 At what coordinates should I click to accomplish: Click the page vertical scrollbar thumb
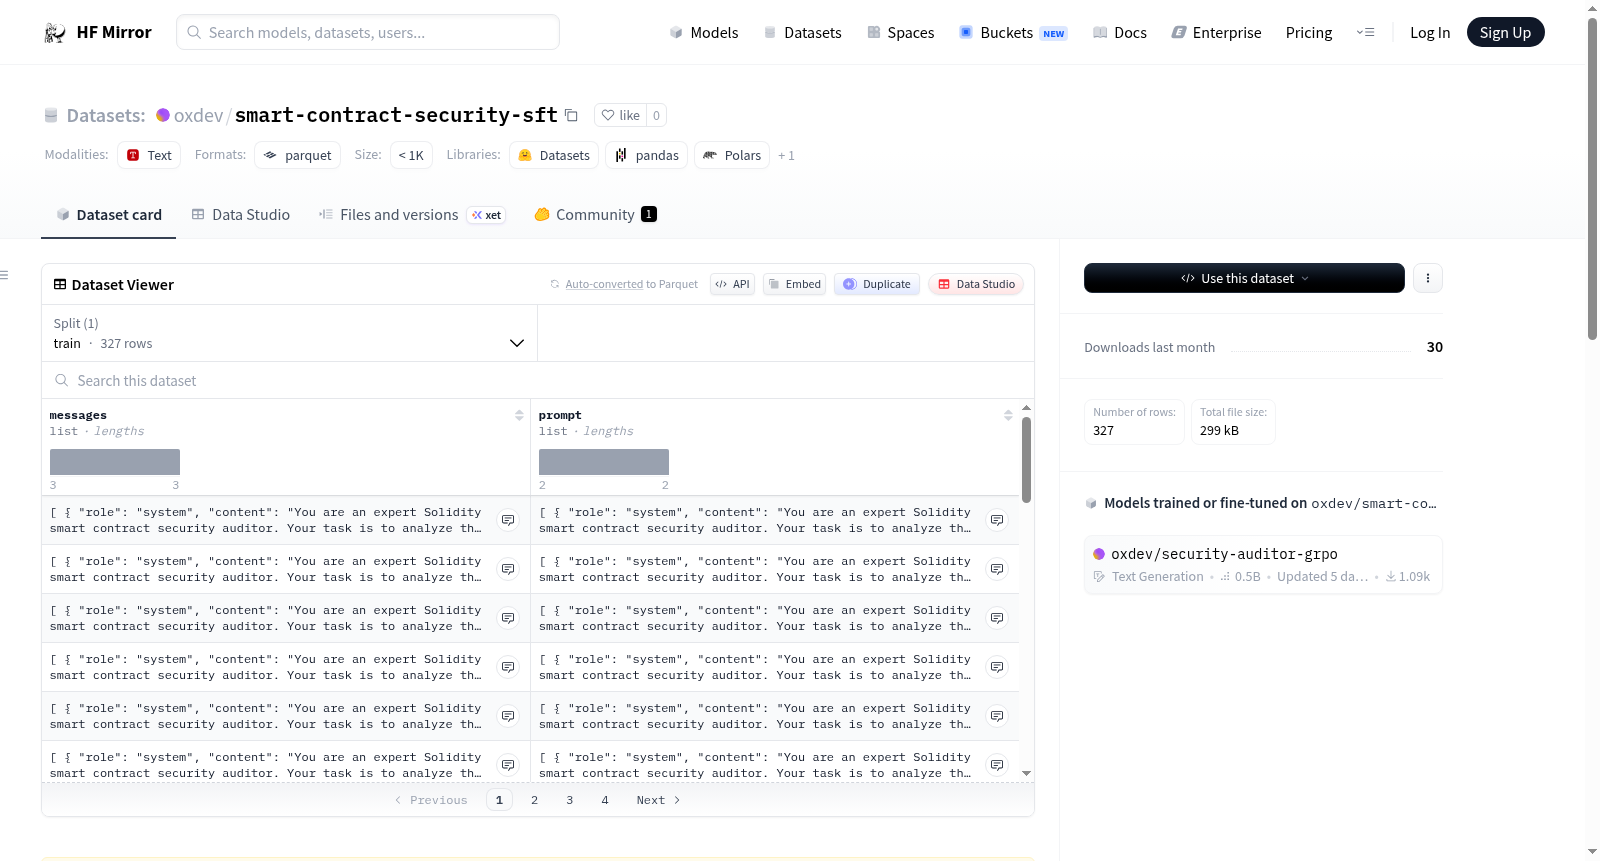pos(1593,180)
